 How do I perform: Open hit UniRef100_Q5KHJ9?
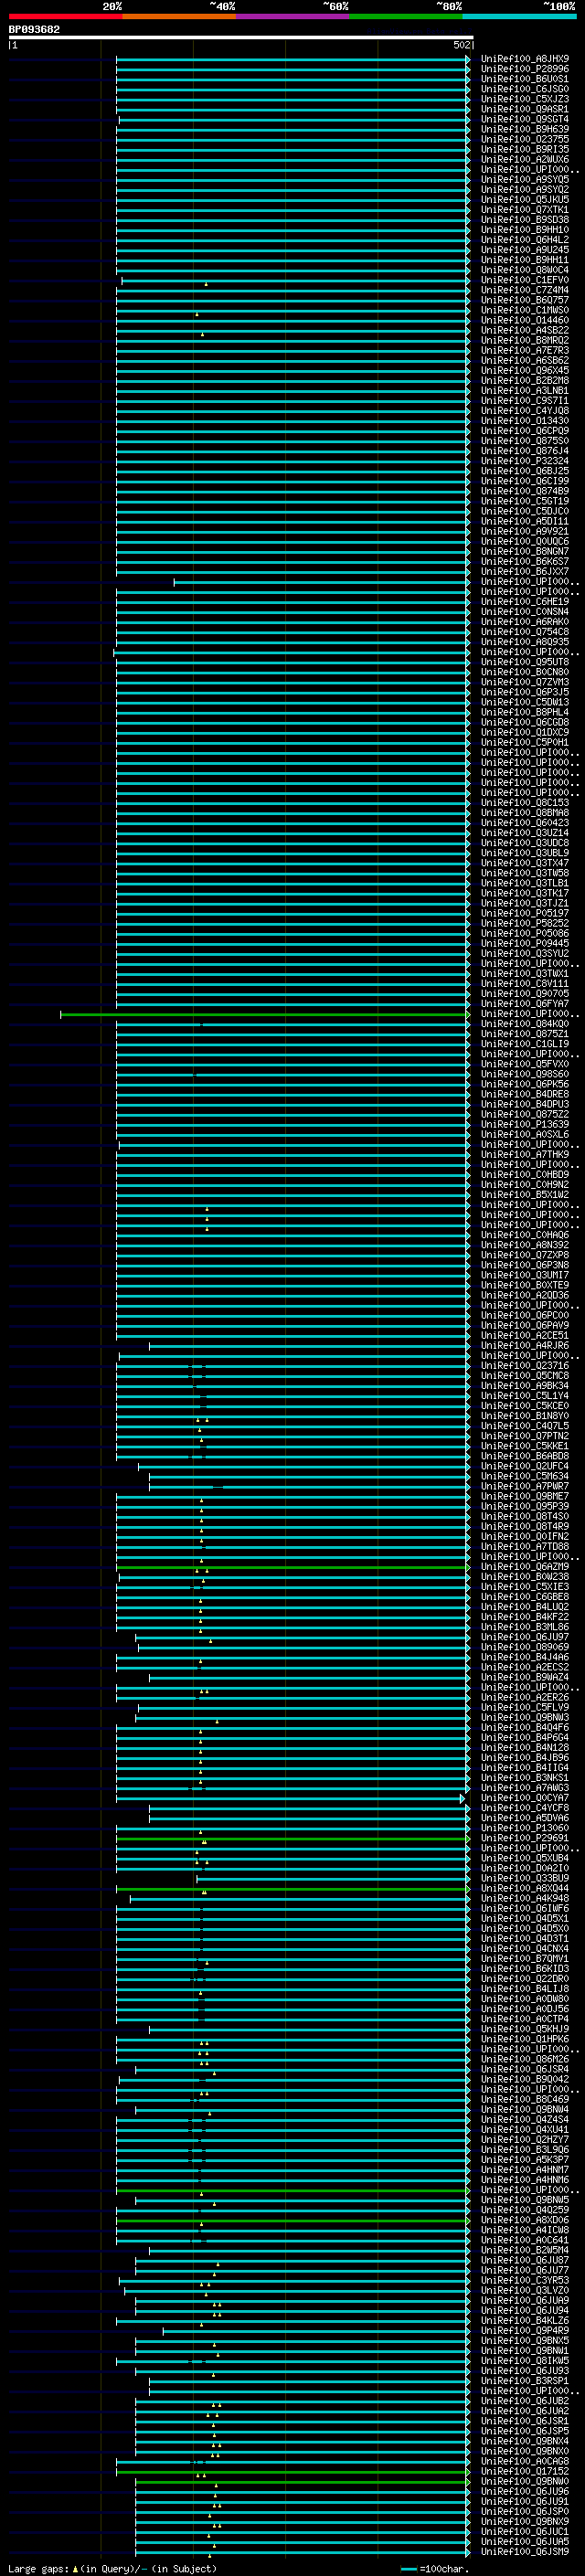[525, 2029]
